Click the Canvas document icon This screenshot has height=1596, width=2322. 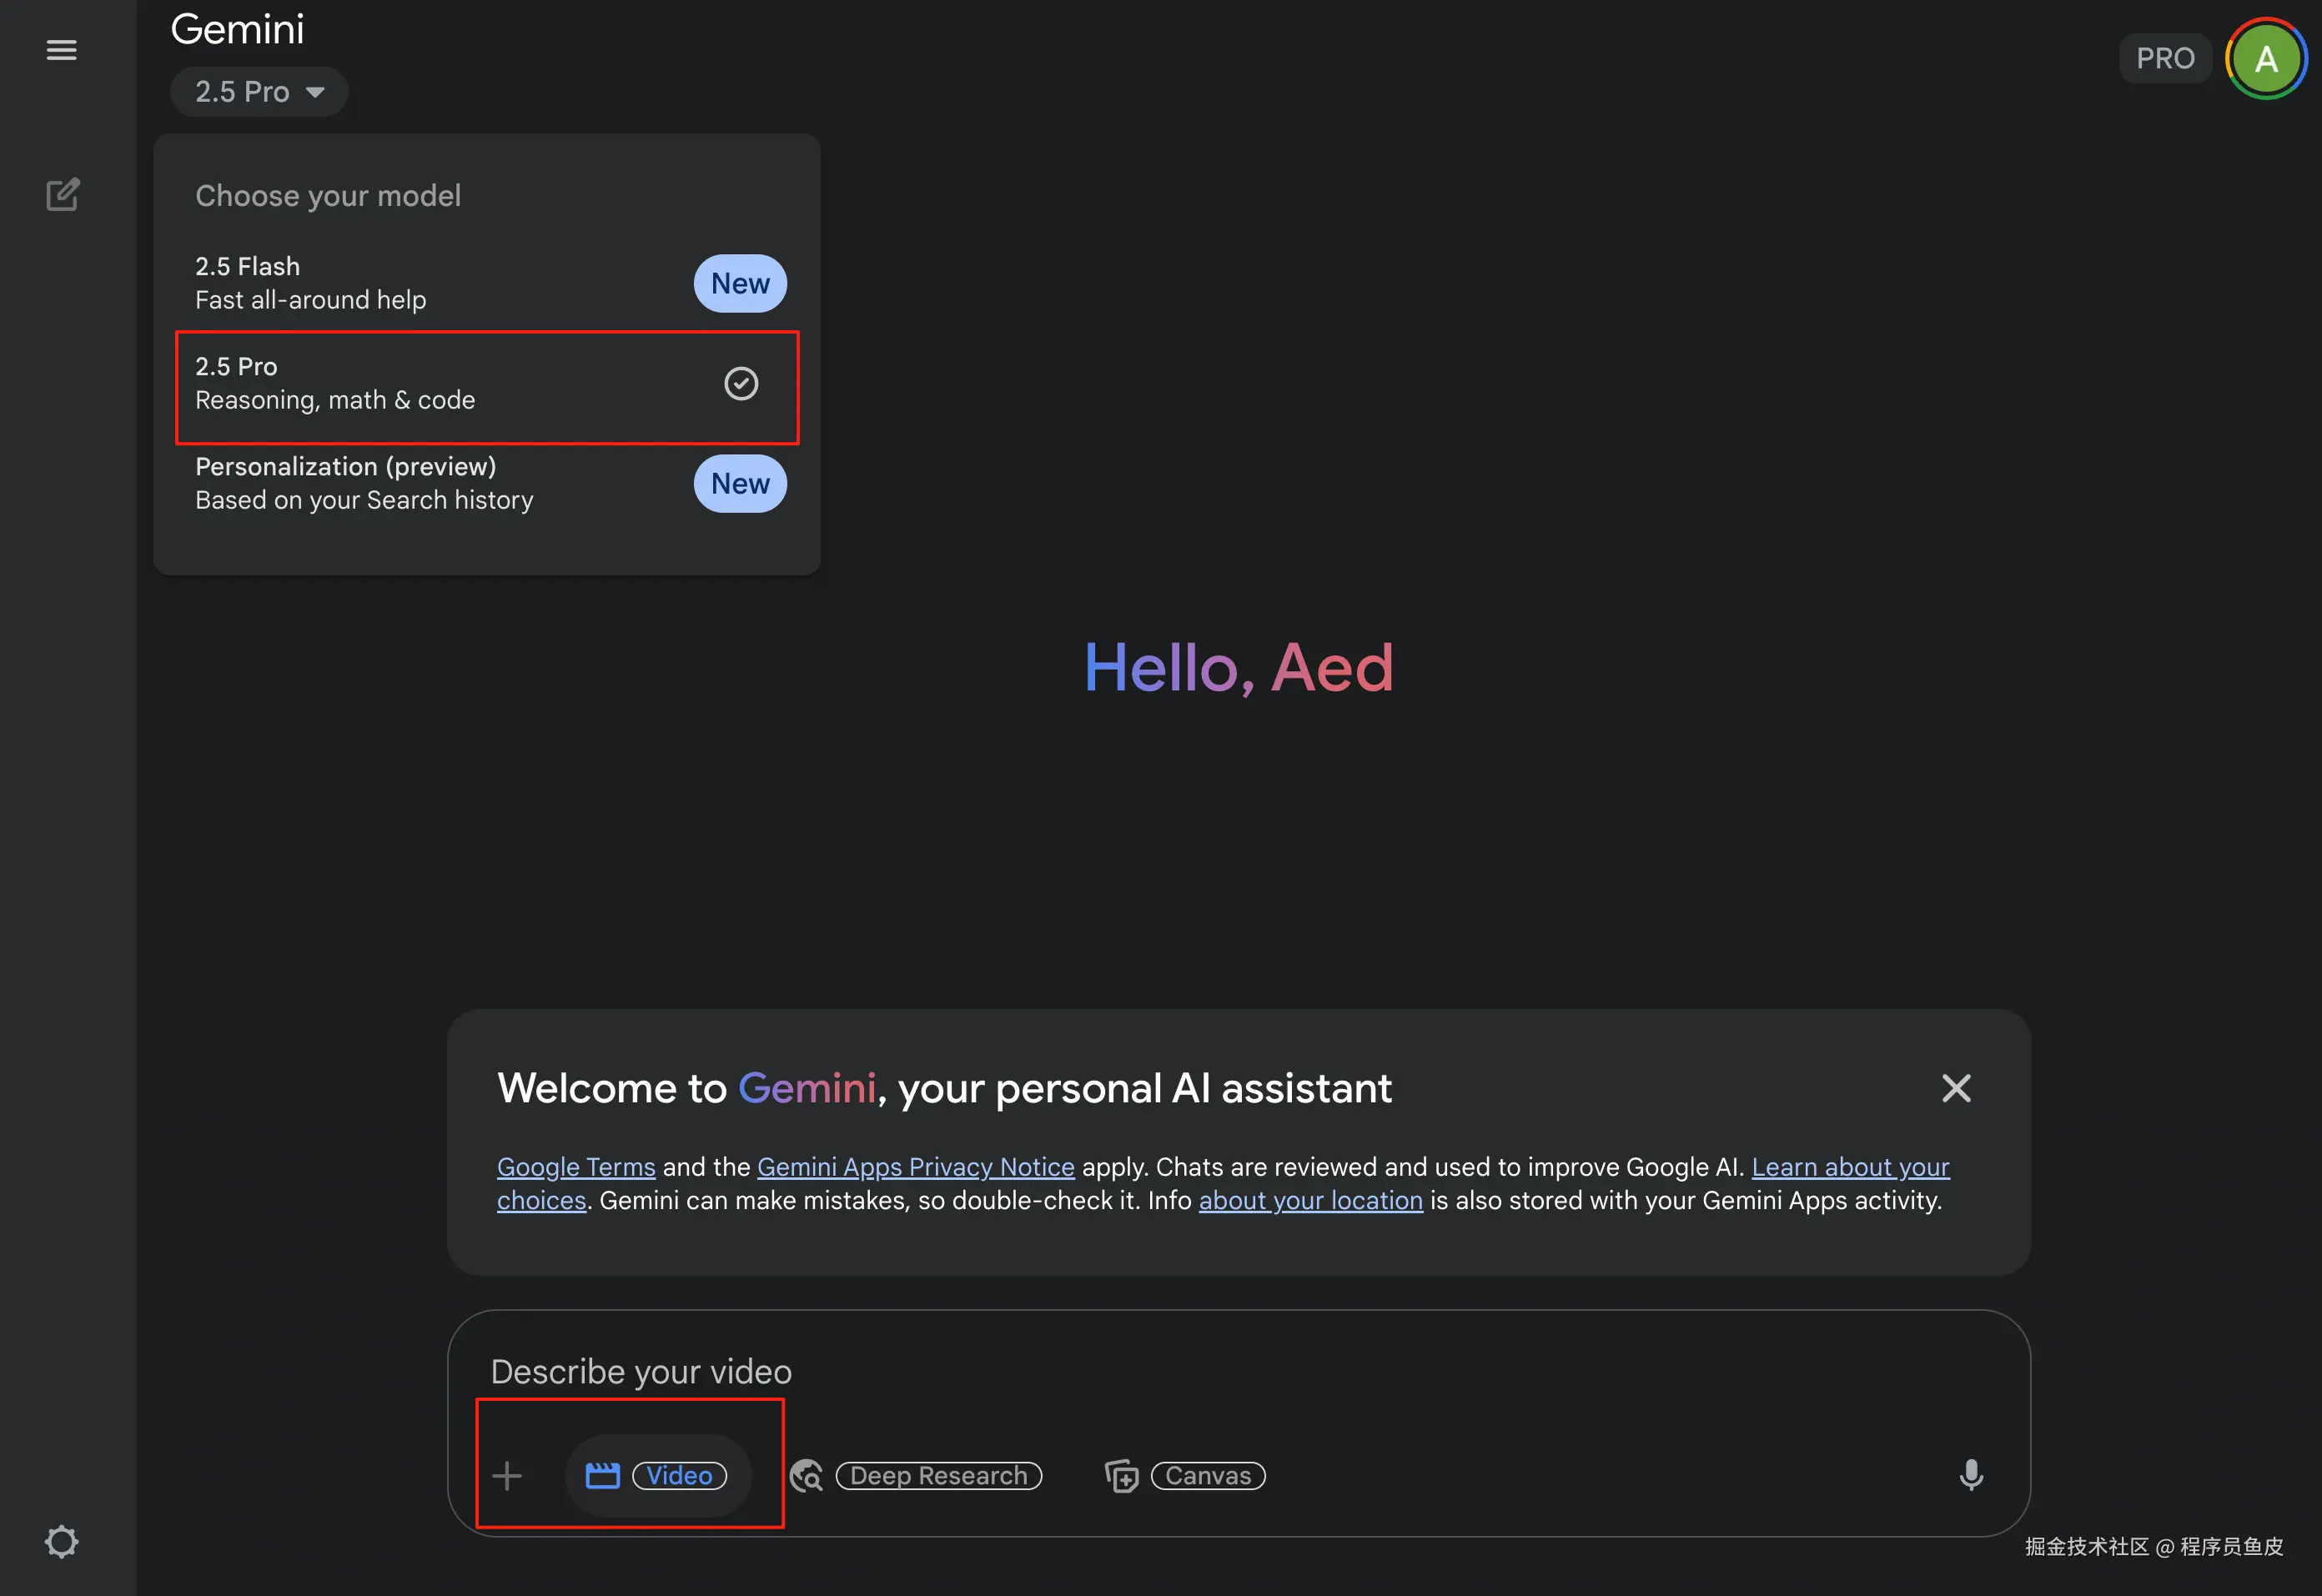coord(1121,1475)
